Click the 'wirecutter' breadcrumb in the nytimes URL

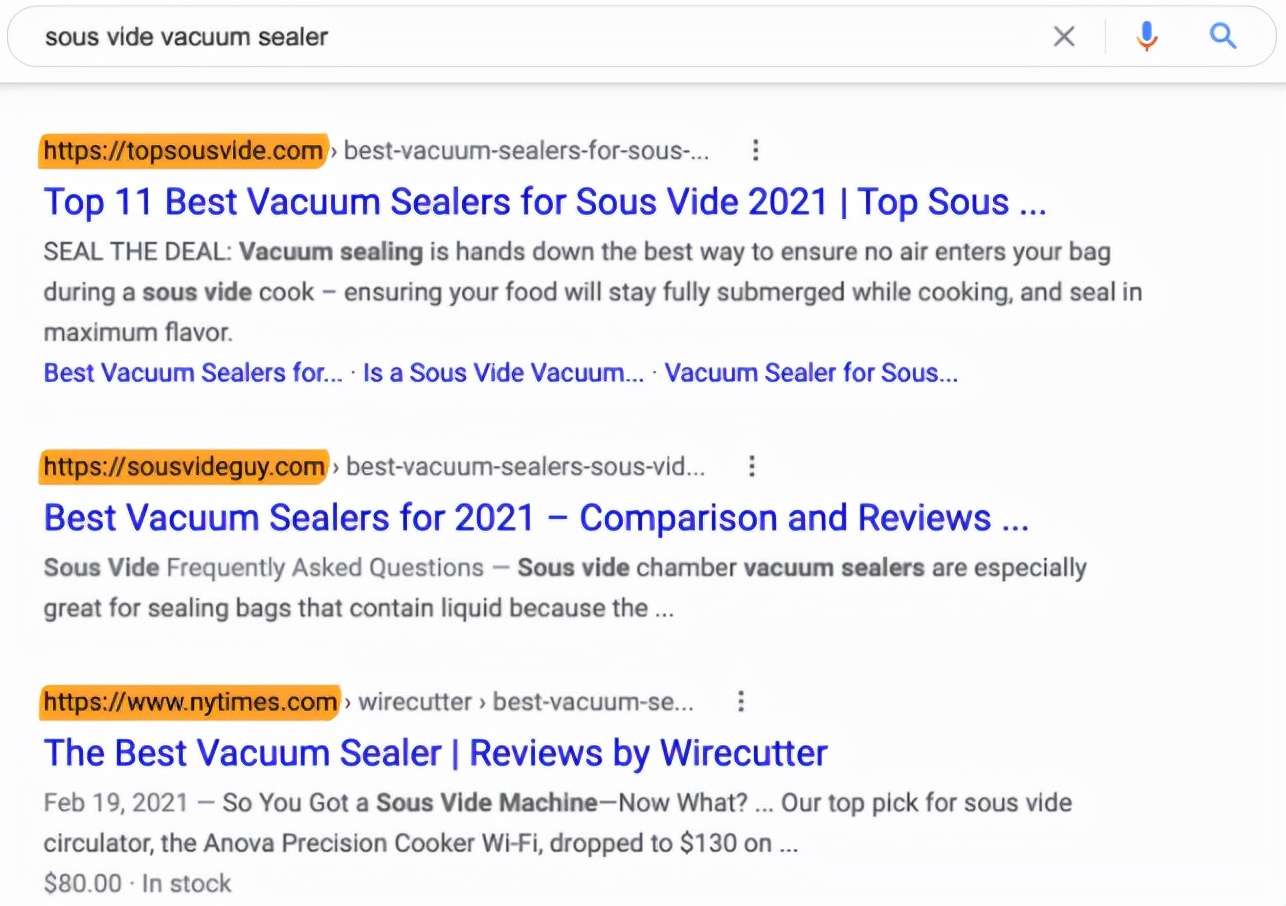pos(415,702)
